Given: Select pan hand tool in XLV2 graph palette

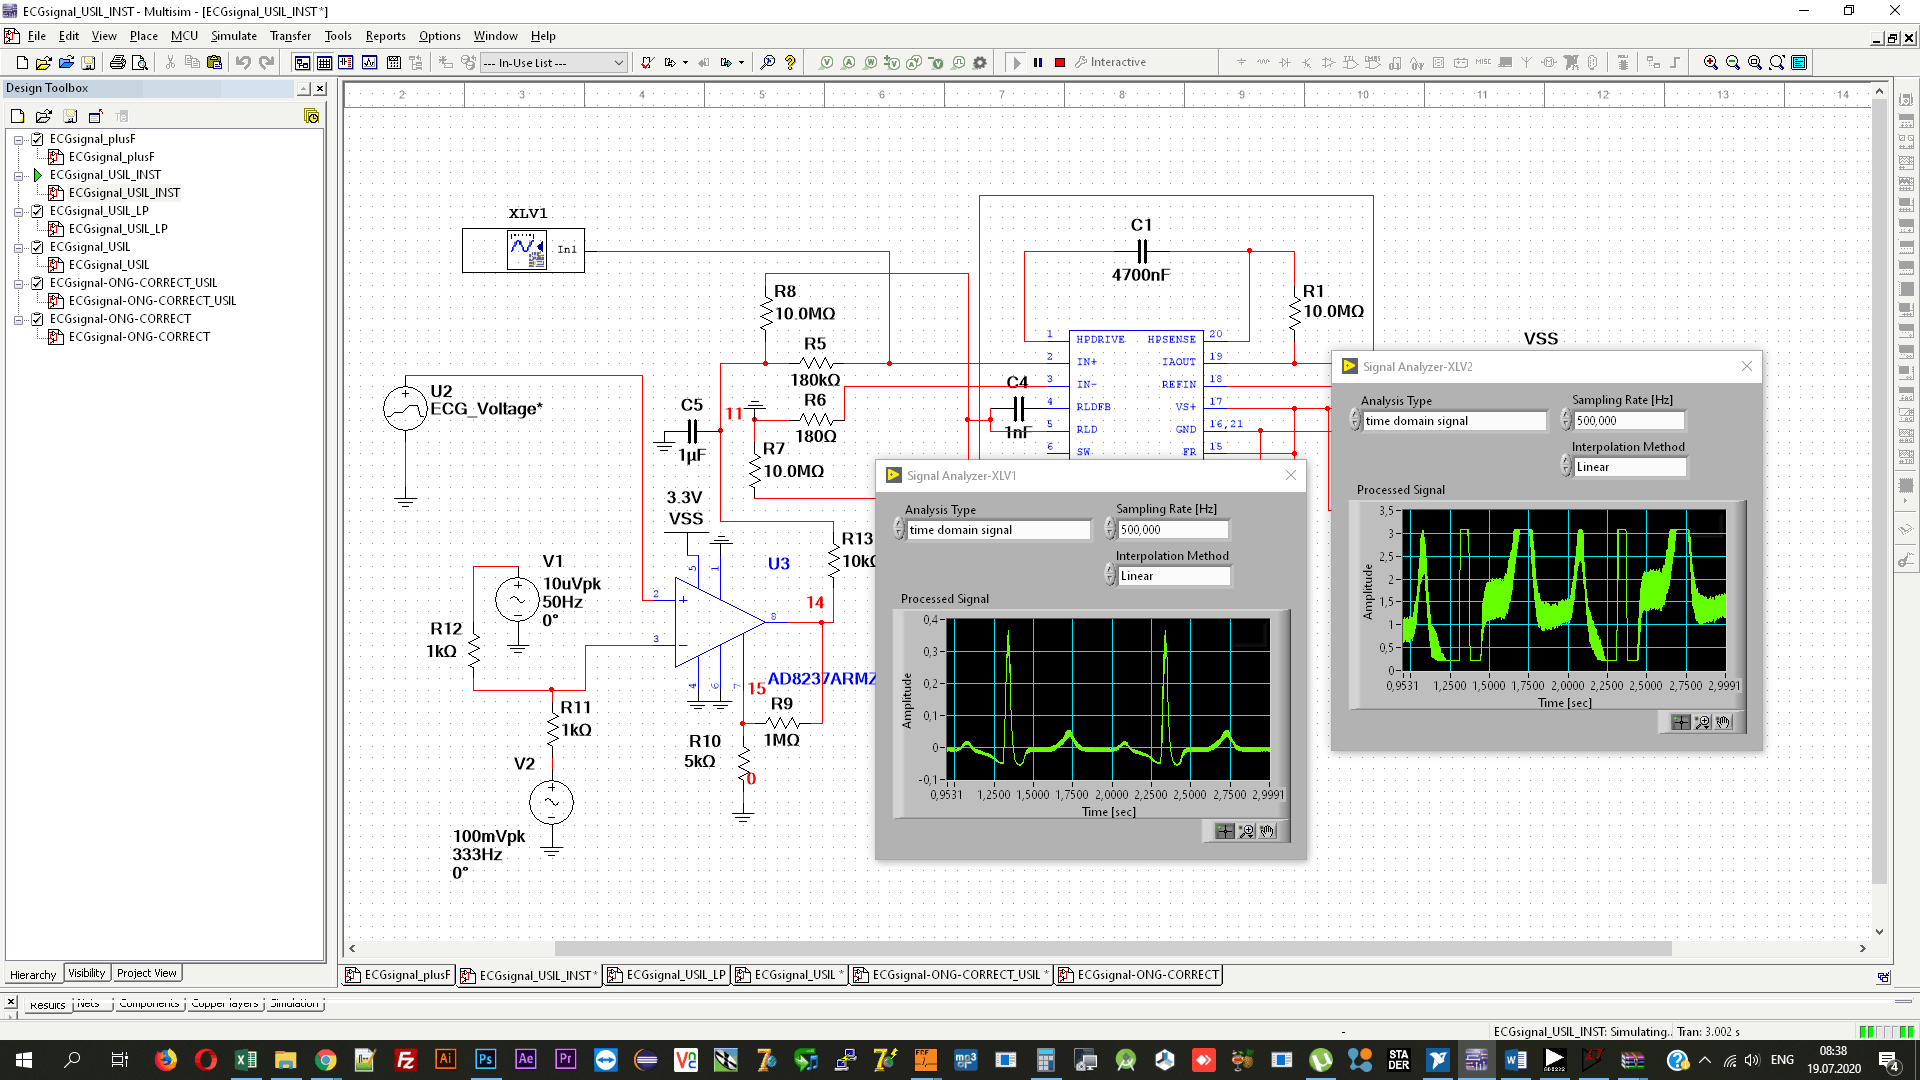Looking at the screenshot, I should point(1724,722).
